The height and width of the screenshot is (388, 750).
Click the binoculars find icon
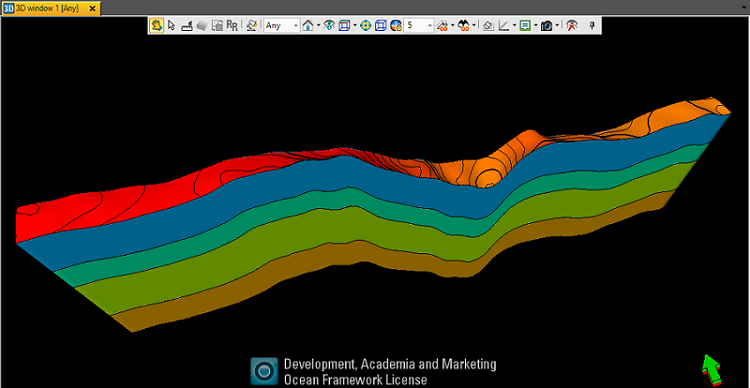(463, 26)
